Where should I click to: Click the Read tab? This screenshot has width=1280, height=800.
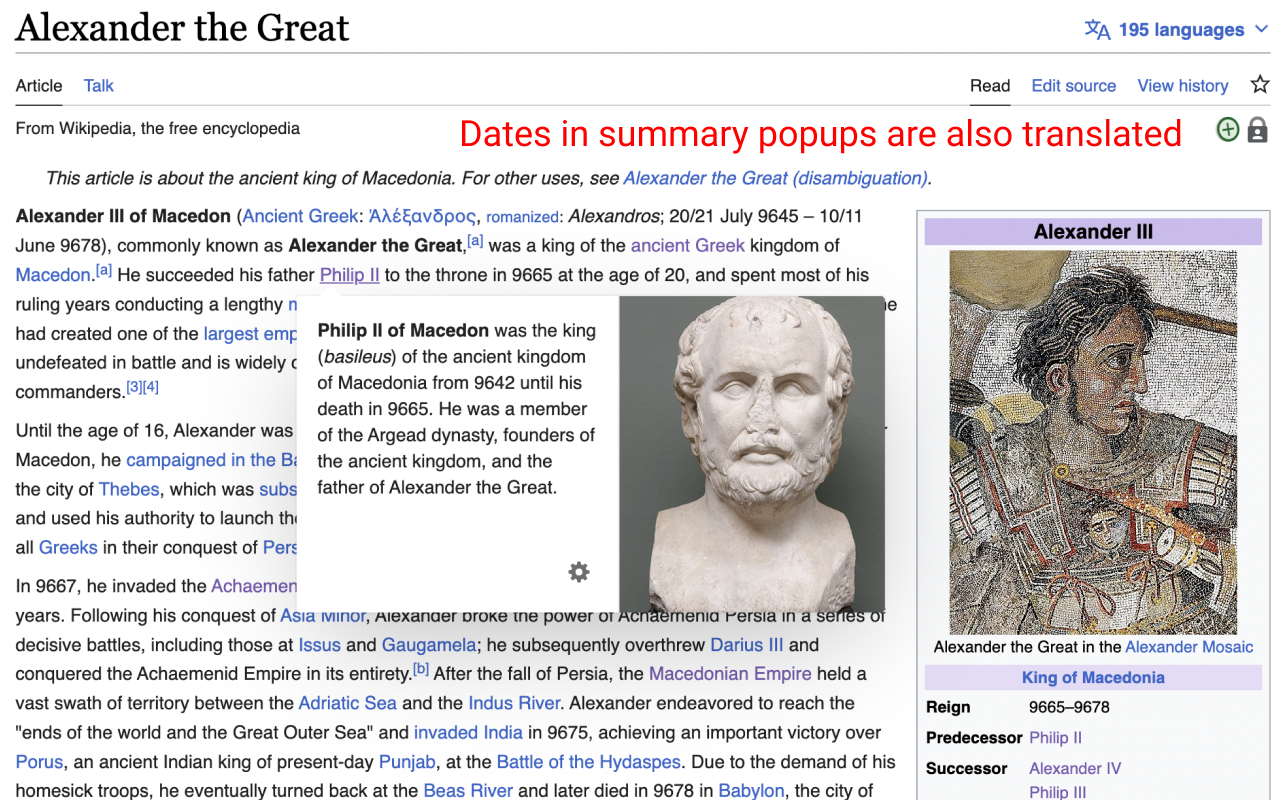(990, 86)
